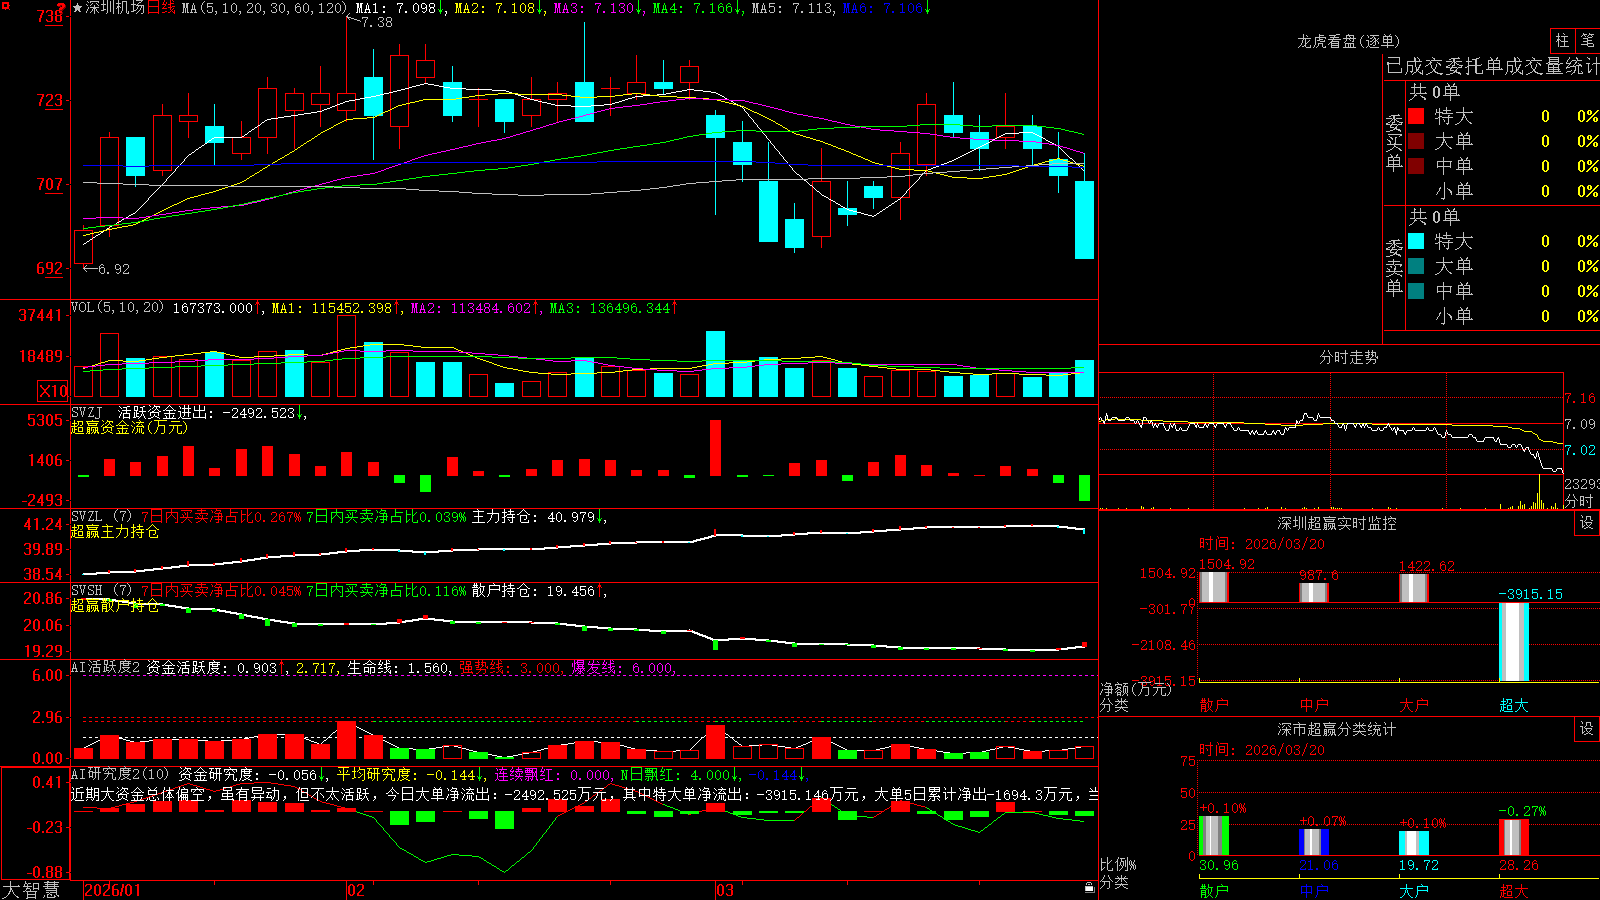Click the last large cyan candlestick on K-line chart
The width and height of the screenshot is (1600, 900).
[1084, 220]
